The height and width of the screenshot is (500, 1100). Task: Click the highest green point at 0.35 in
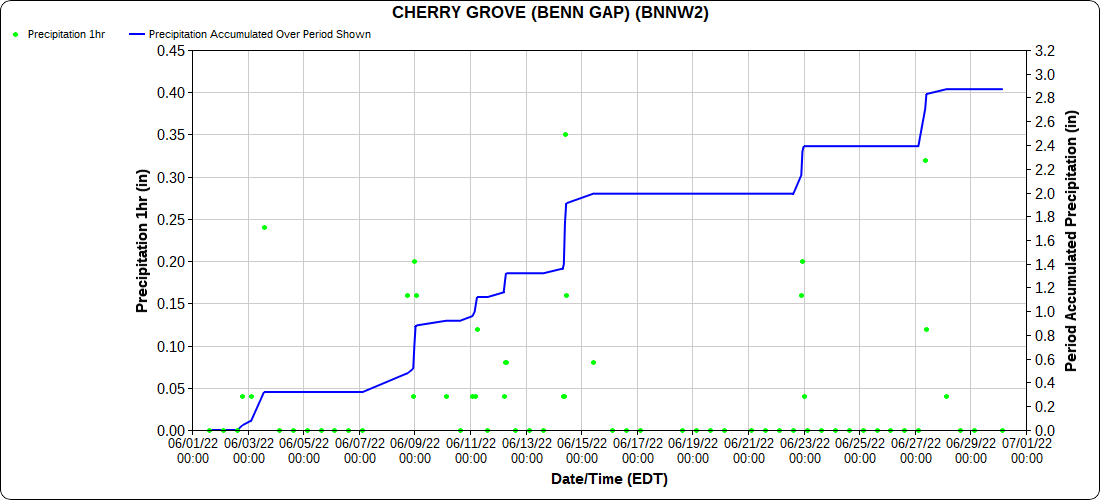[565, 134]
